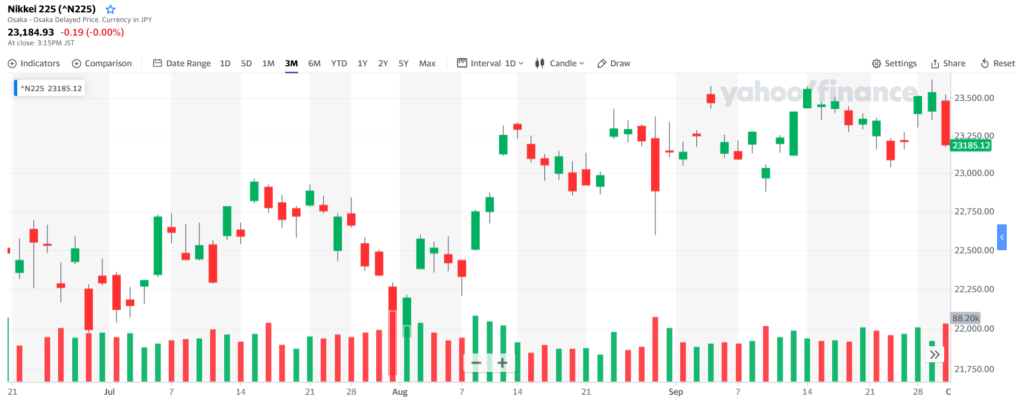Select the ^N225 series legend label

coord(51,88)
